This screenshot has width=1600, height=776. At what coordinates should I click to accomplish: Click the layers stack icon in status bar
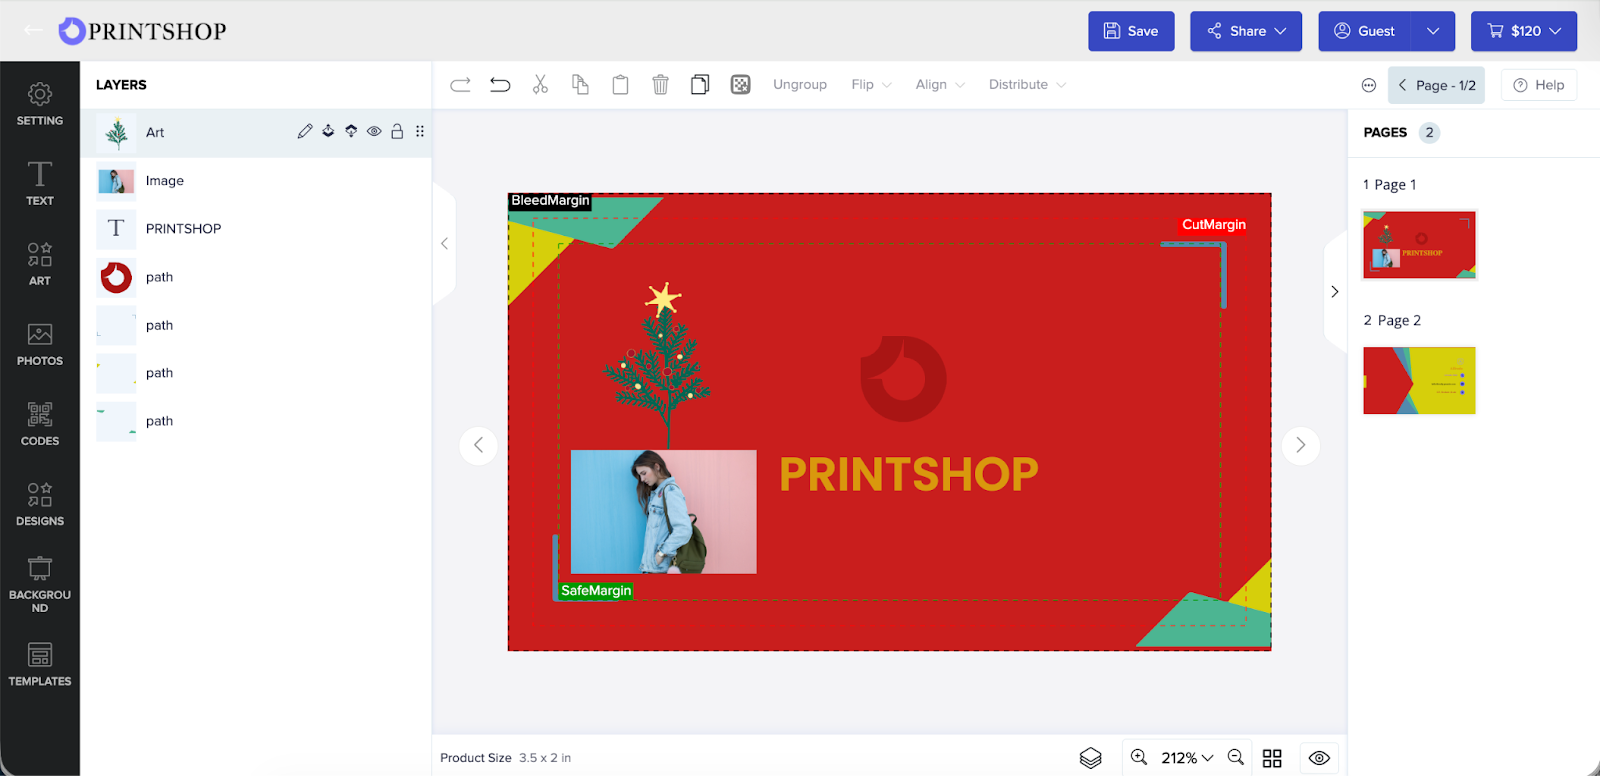coord(1090,758)
